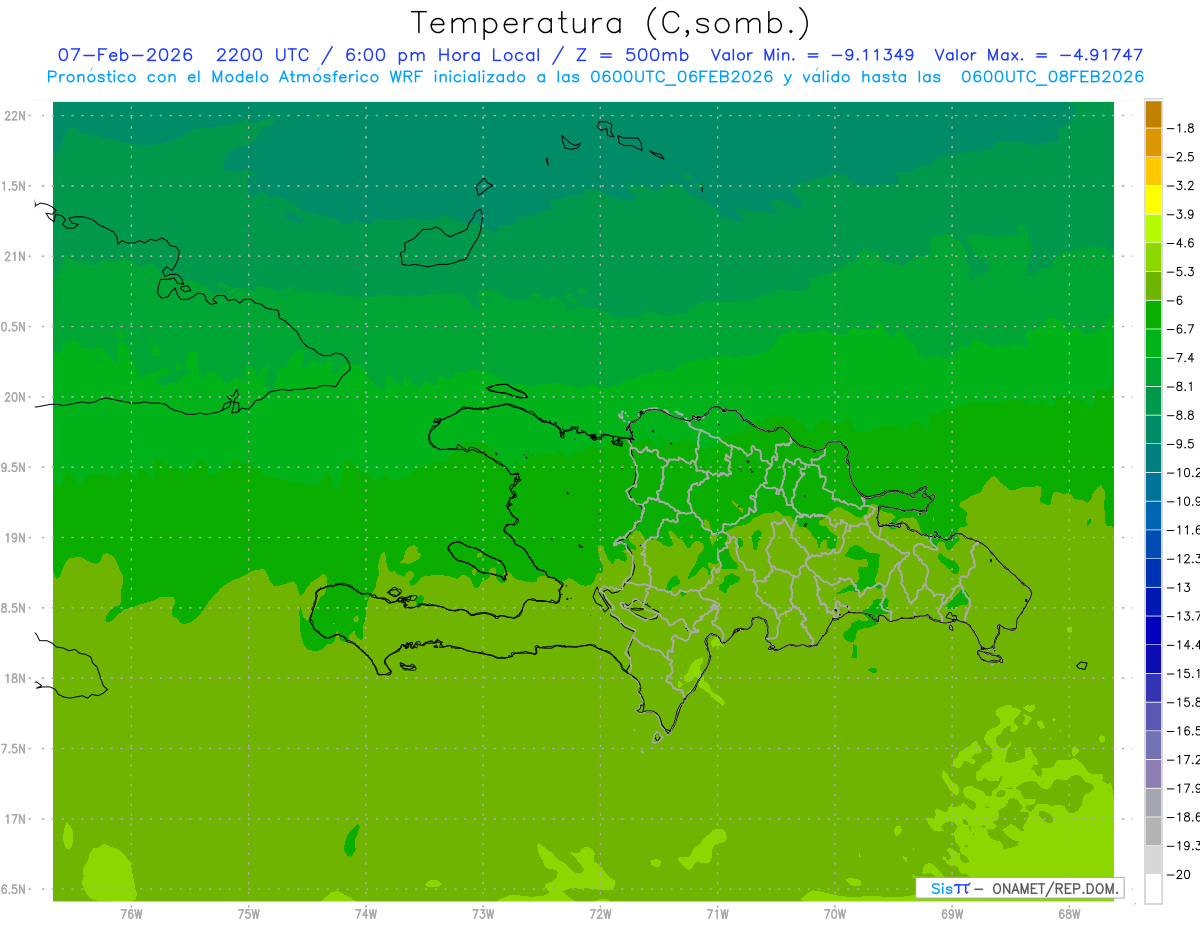Click the "17N" latitude label
1200x927 pixels.
pyautogui.click(x=17, y=820)
